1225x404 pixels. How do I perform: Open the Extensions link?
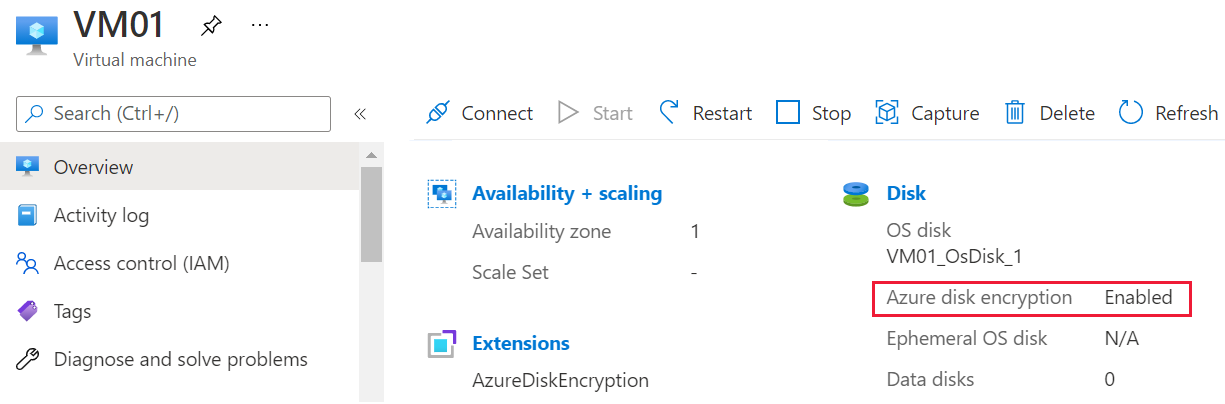[x=520, y=343]
